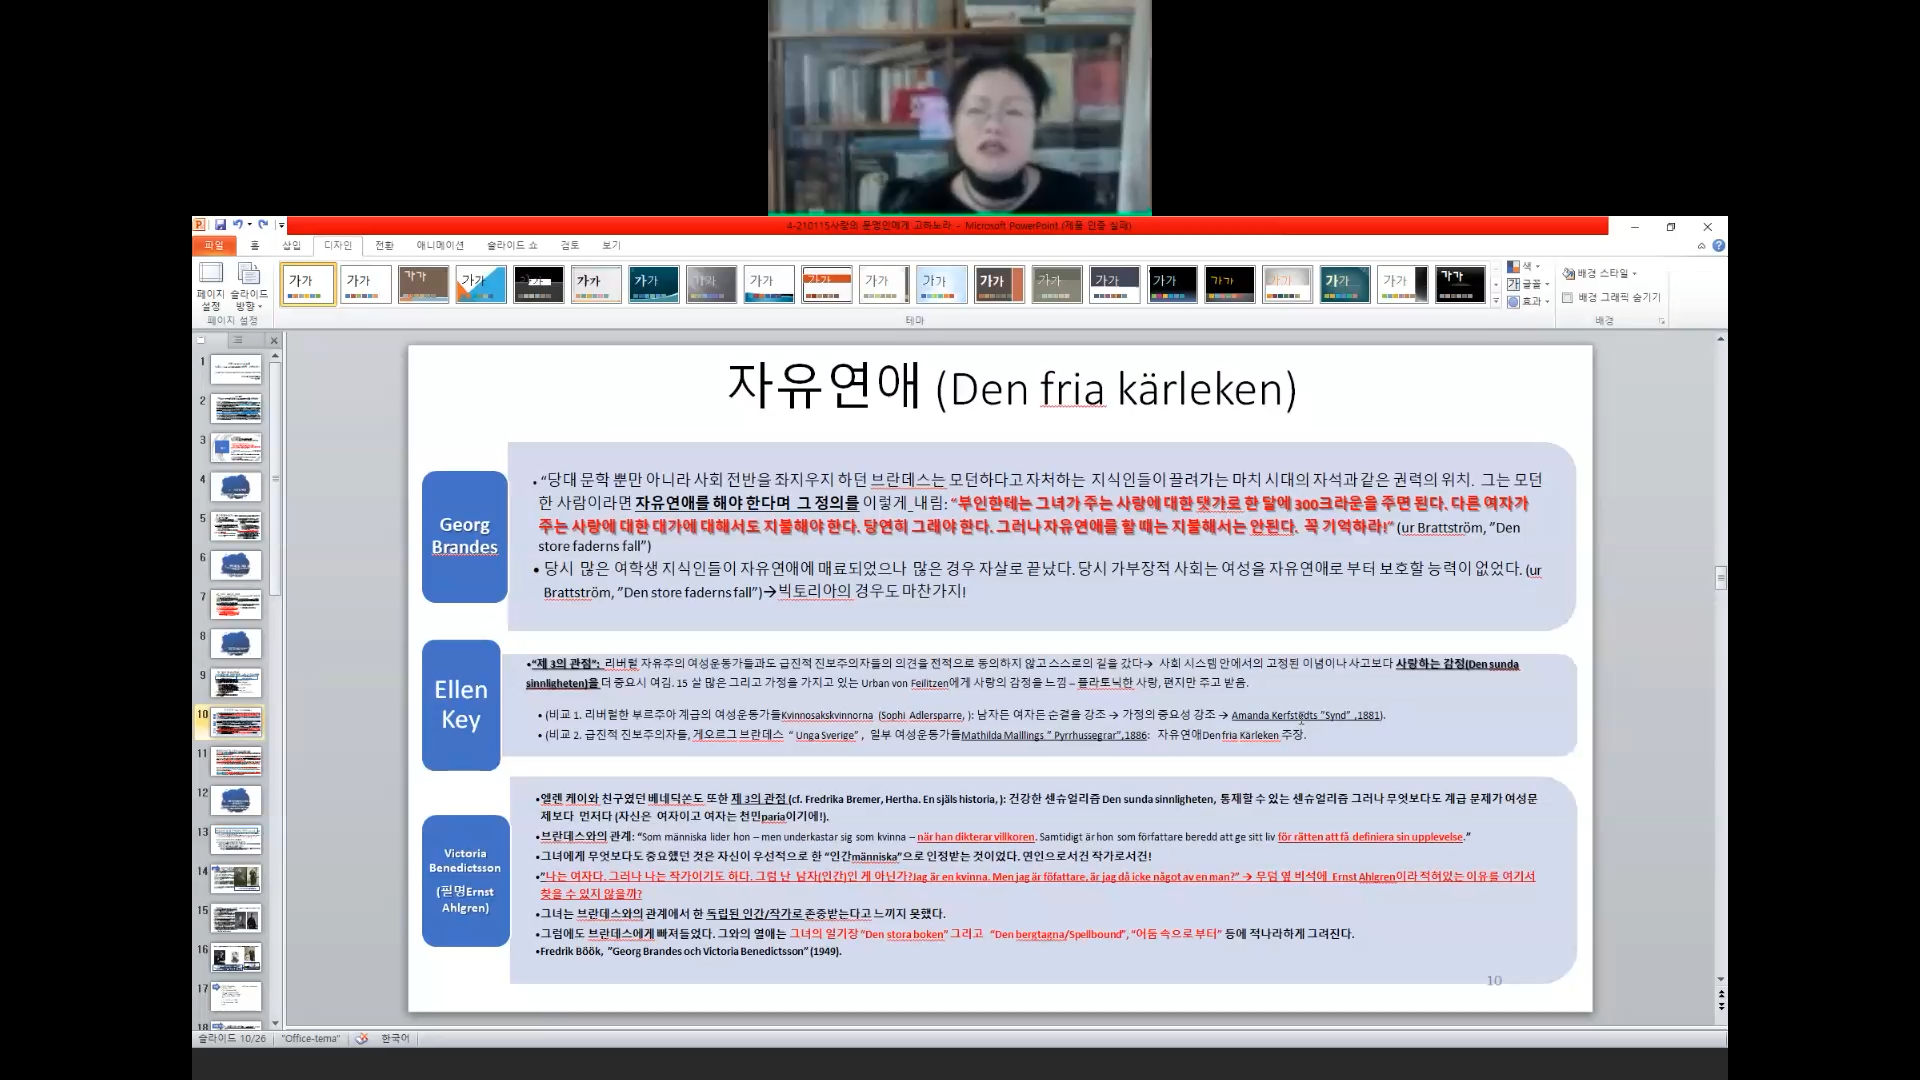Click the spell check icon in status bar
Image resolution: width=1920 pixels, height=1080 pixels.
(x=362, y=1038)
